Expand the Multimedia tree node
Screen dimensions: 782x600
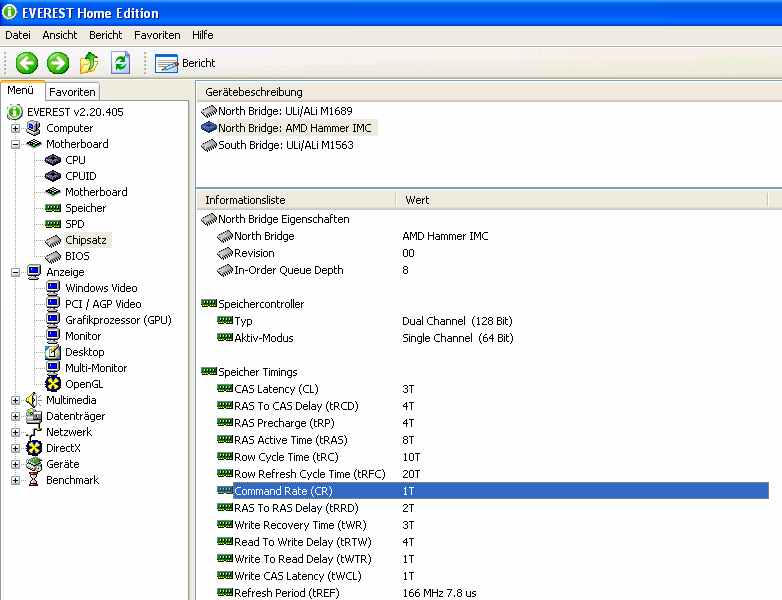coord(15,400)
